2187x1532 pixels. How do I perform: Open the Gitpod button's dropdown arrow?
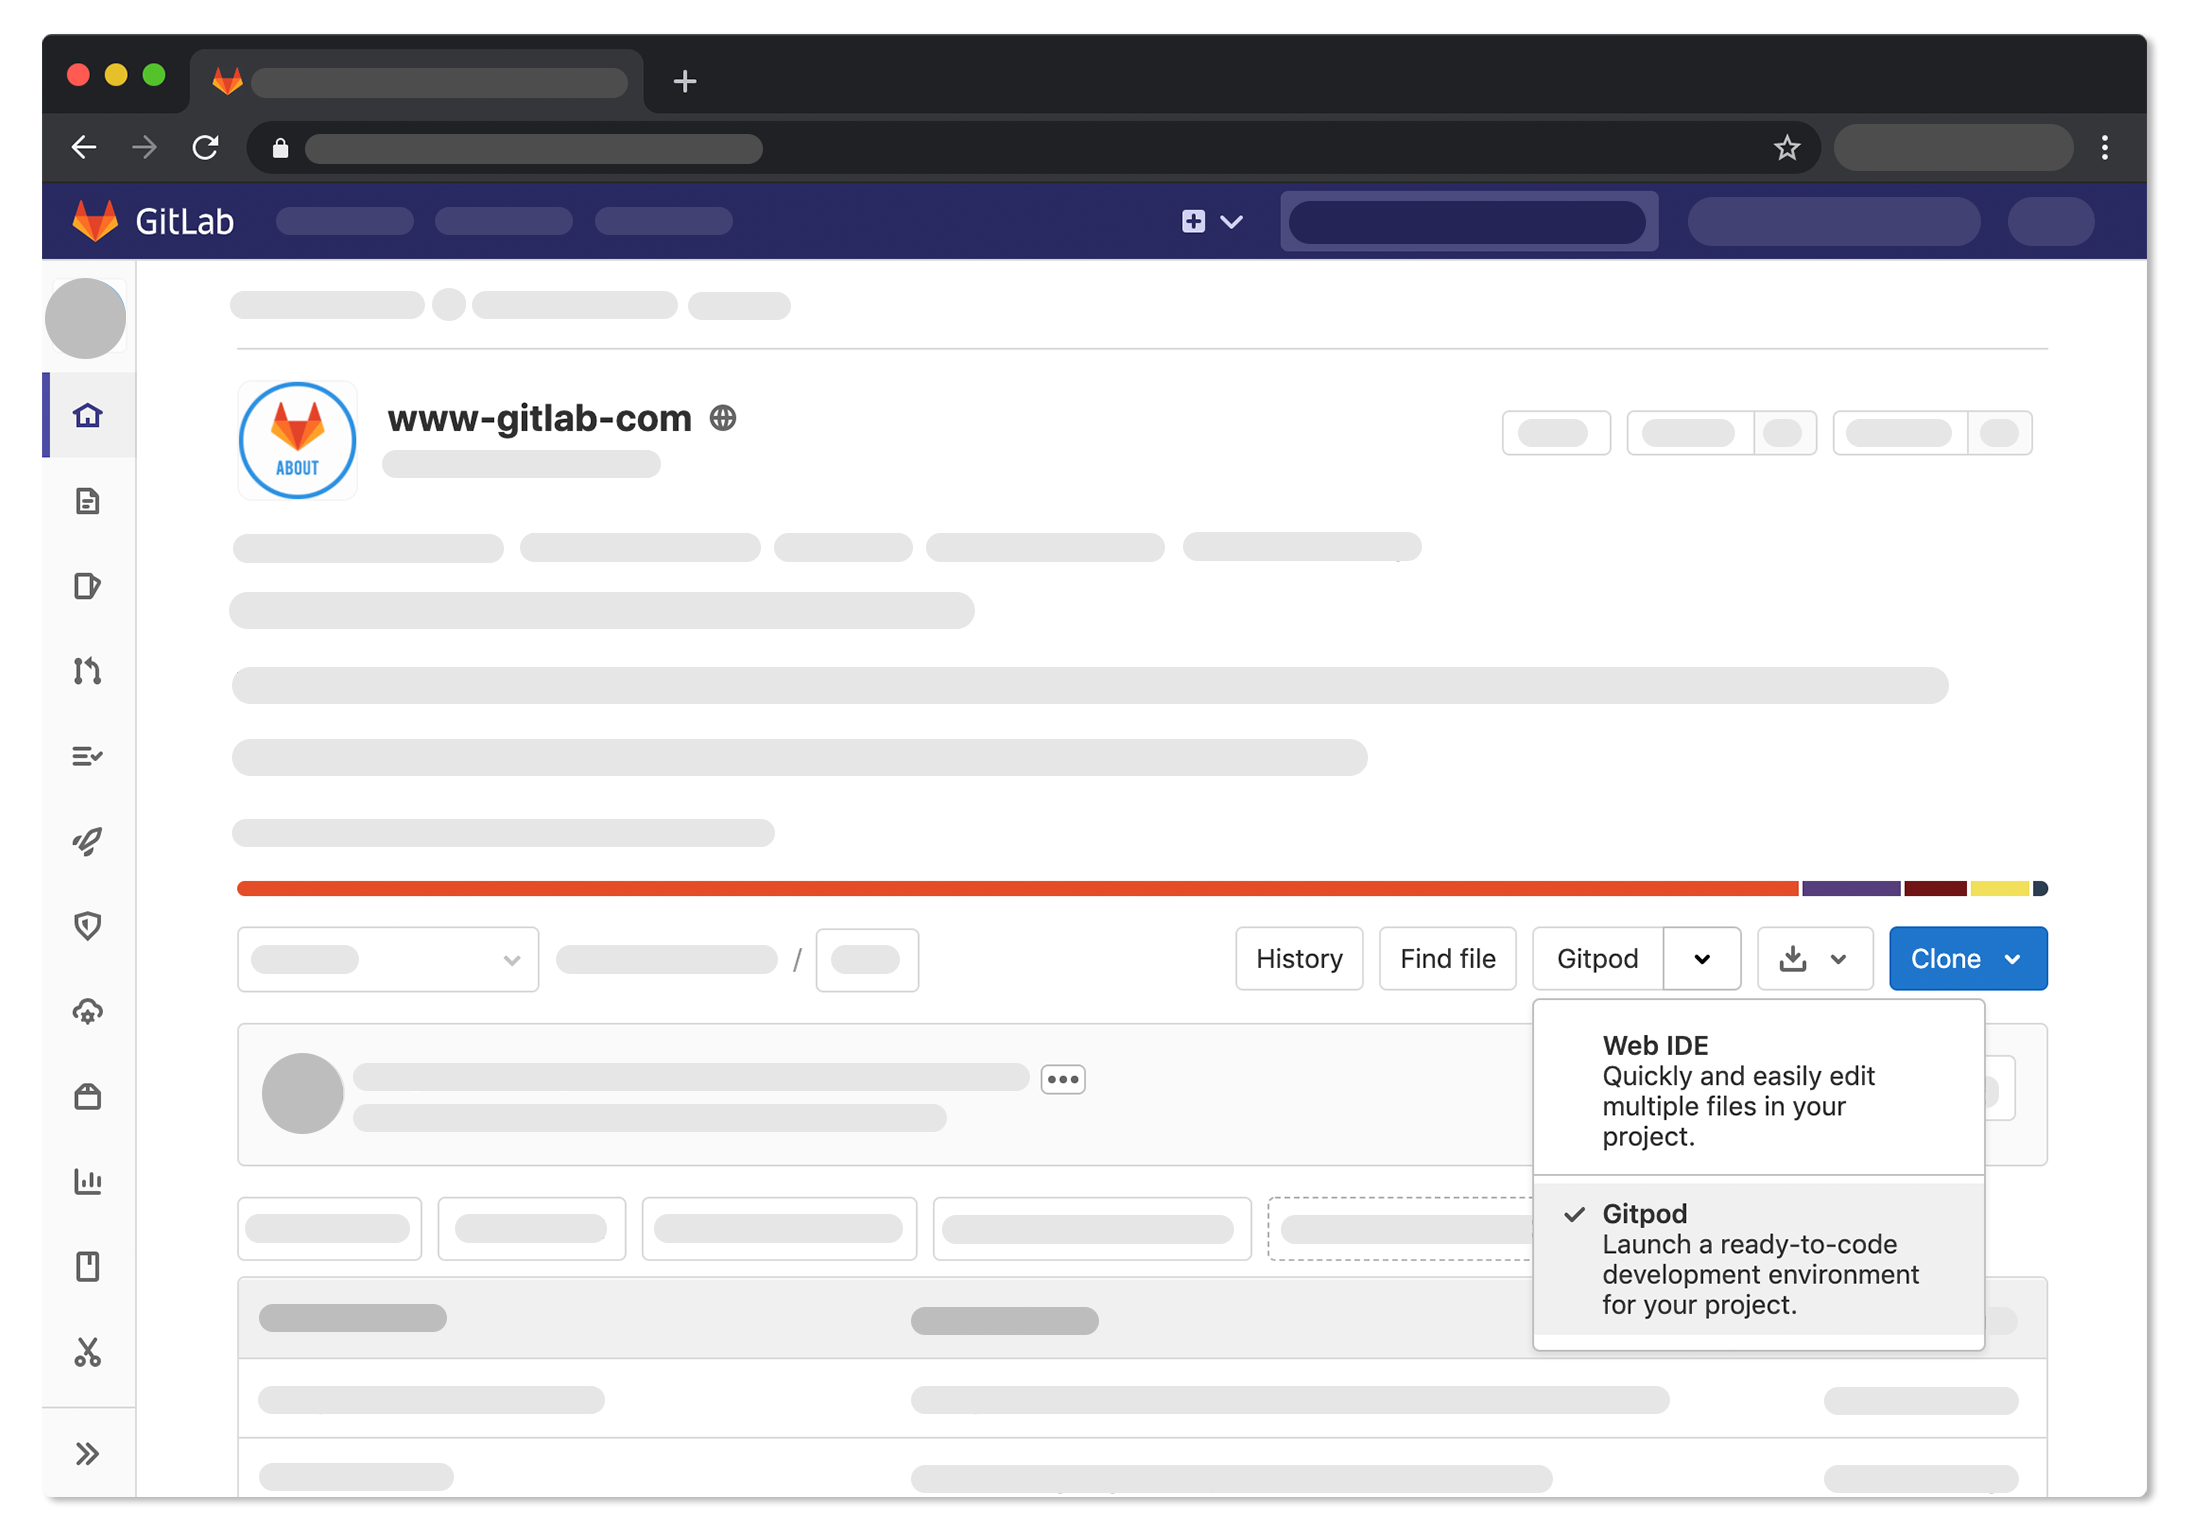point(1702,959)
